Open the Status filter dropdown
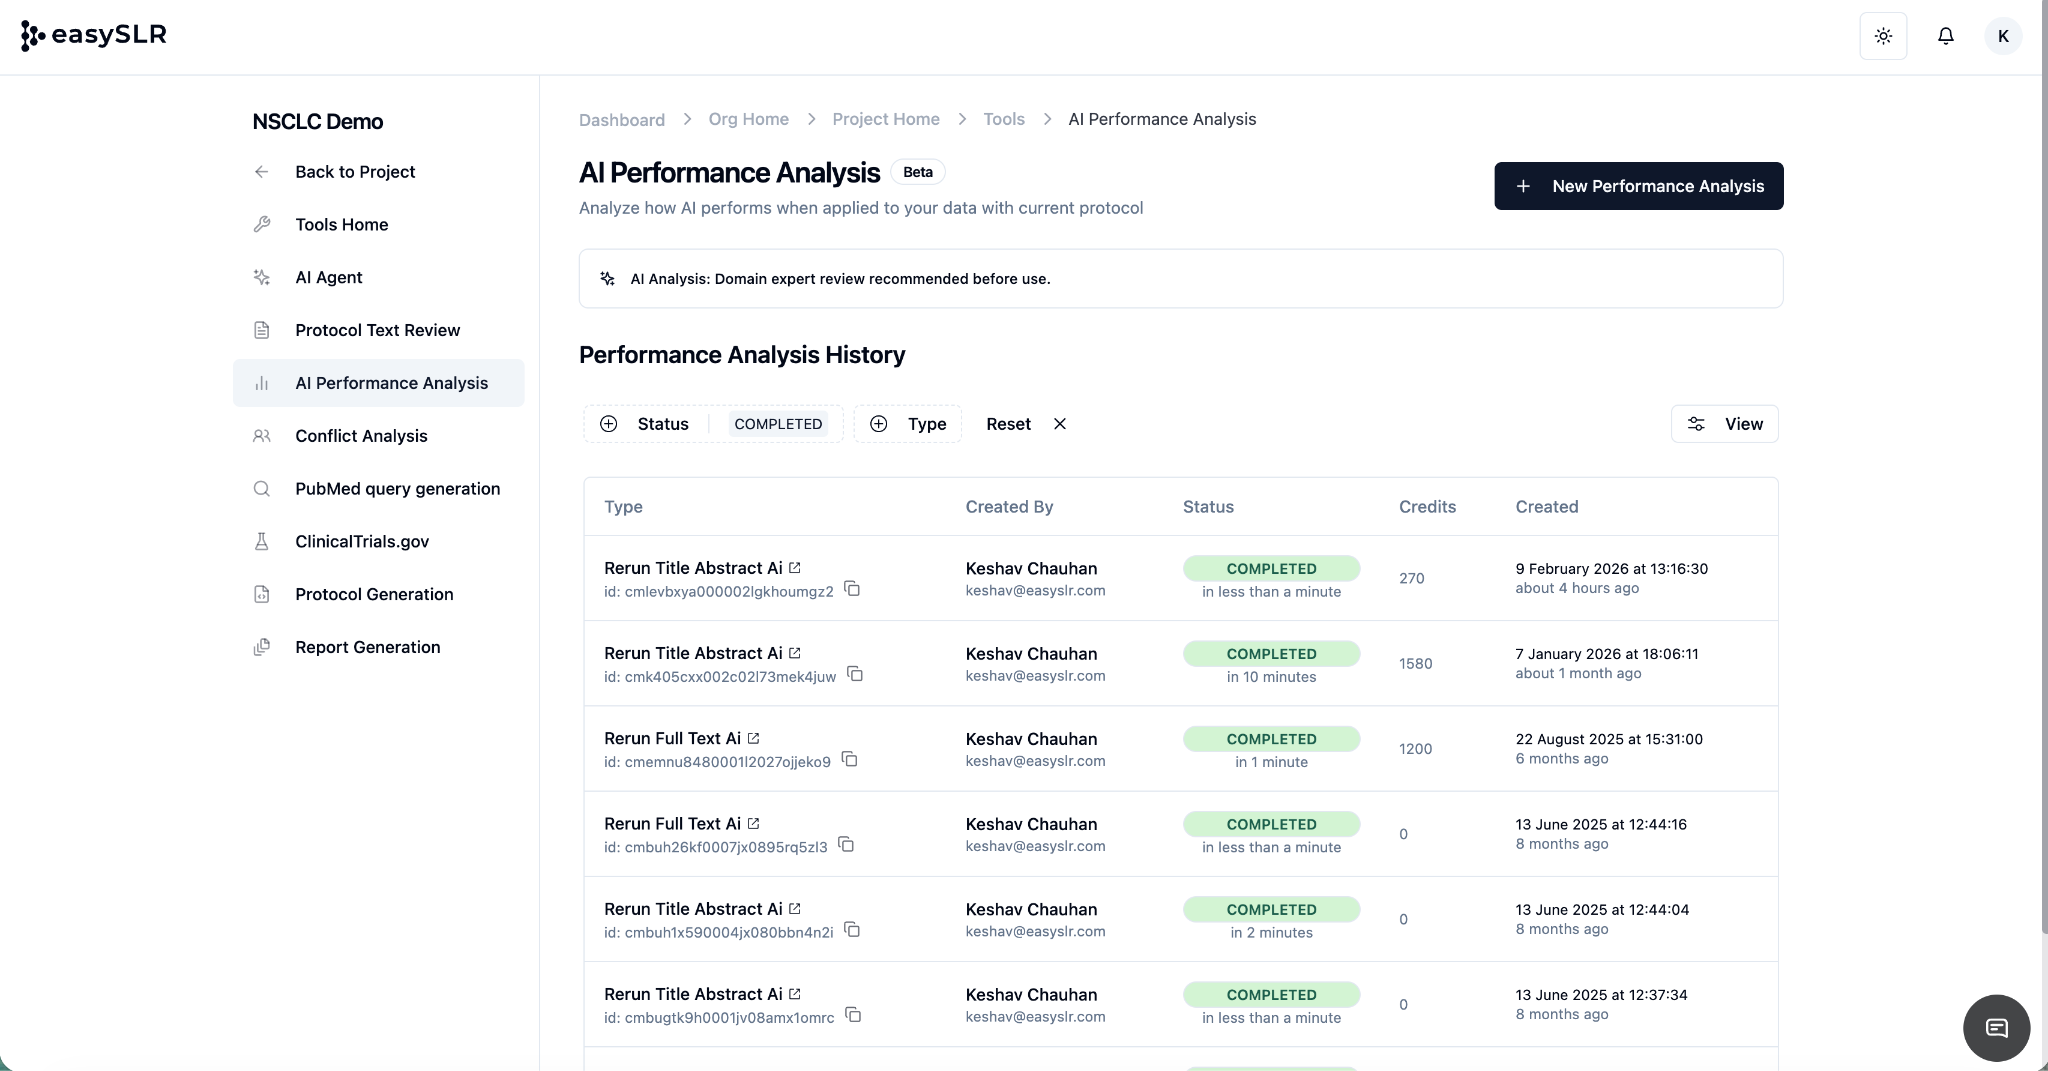The height and width of the screenshot is (1071, 2048). 647,424
